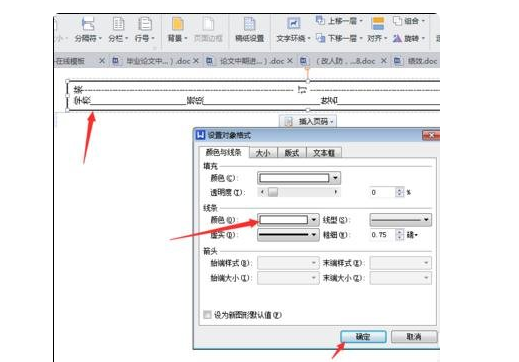Open the 虚实 dash style dropdown

288,235
